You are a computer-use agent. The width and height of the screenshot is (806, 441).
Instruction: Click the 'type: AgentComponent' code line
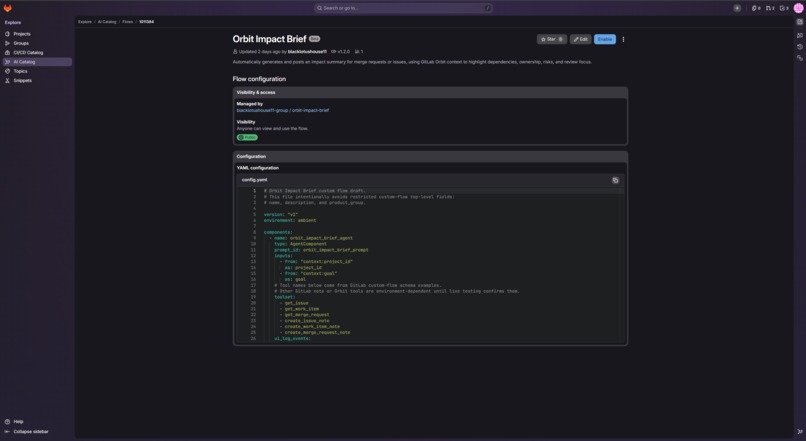click(300, 244)
